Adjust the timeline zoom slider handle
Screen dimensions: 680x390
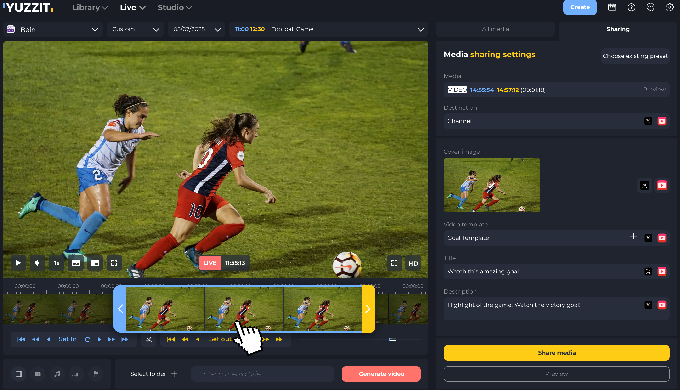392,339
